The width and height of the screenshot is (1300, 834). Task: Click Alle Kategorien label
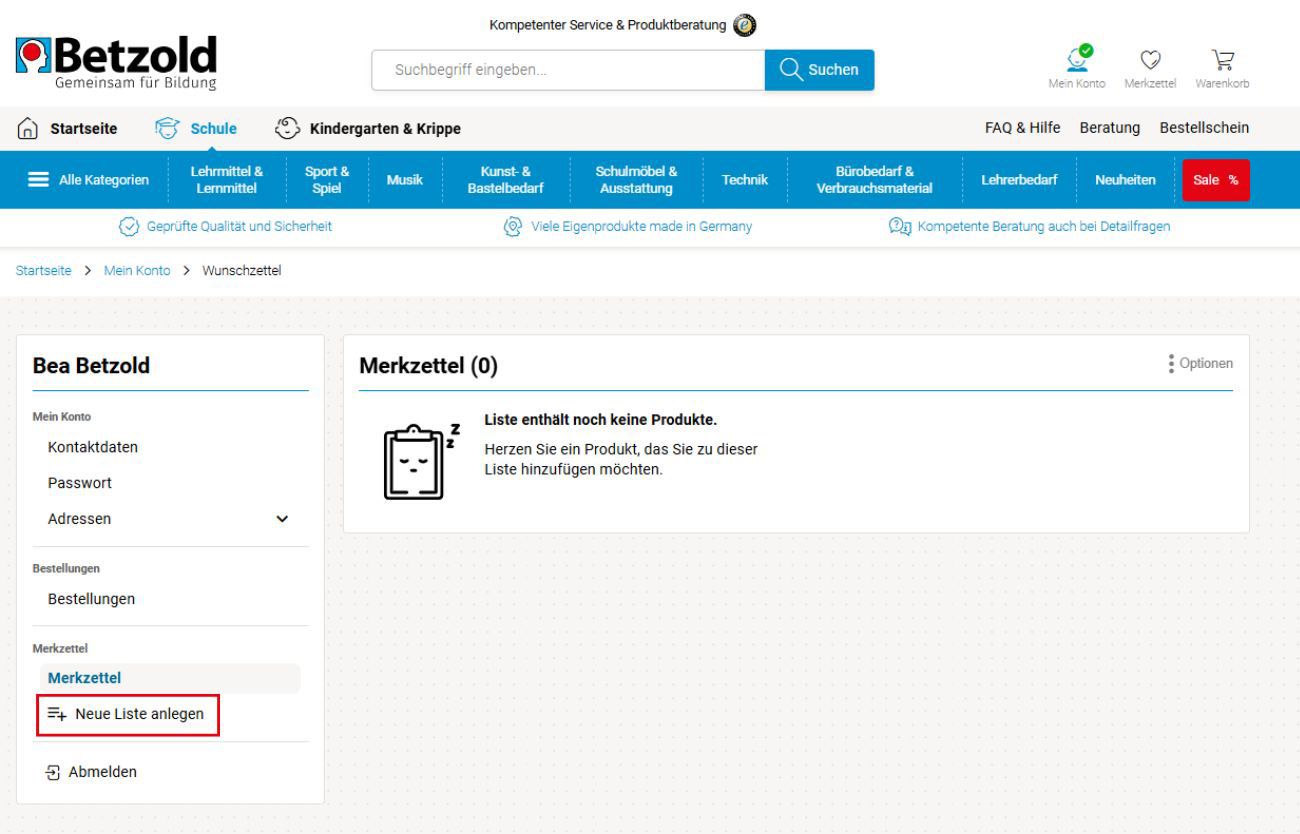[104, 180]
